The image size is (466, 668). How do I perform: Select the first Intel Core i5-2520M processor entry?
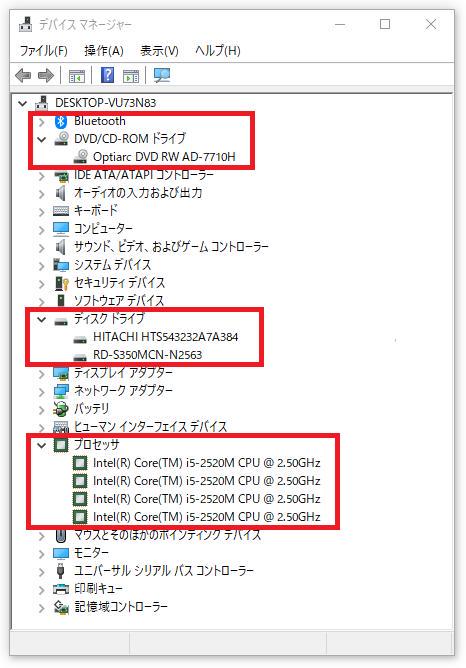207,463
